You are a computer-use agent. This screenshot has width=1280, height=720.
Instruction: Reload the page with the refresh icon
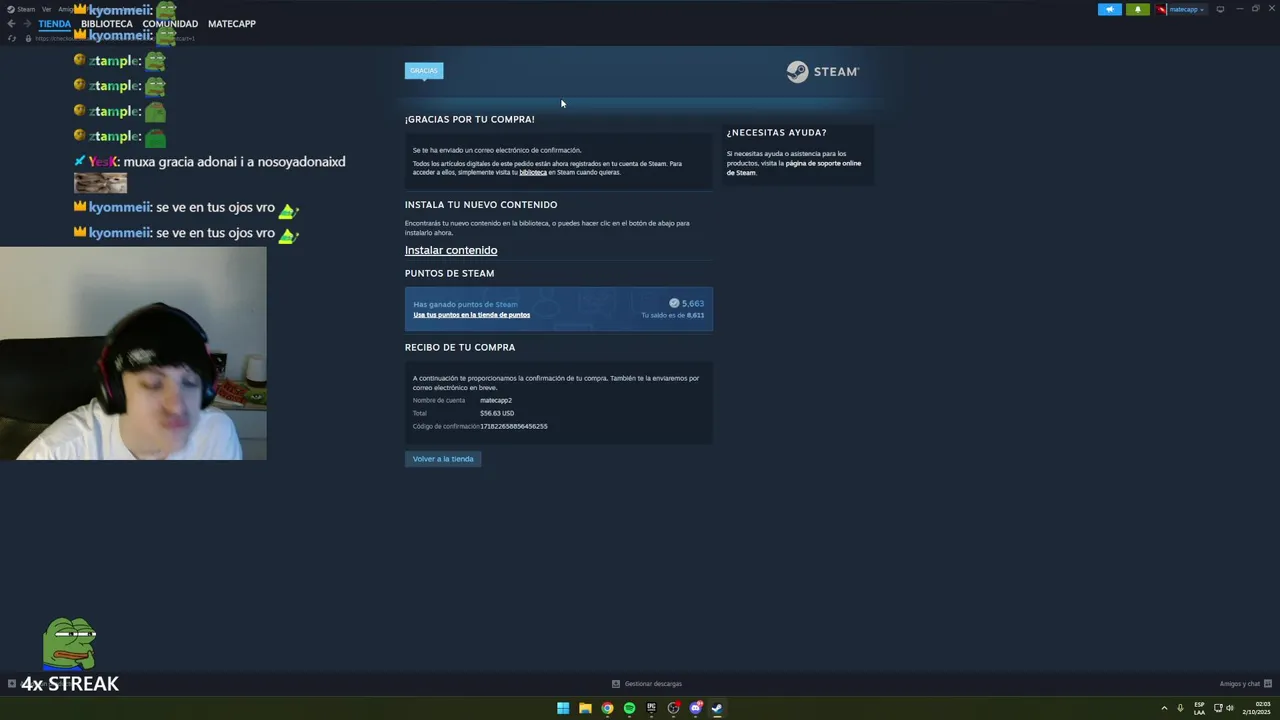coord(12,38)
